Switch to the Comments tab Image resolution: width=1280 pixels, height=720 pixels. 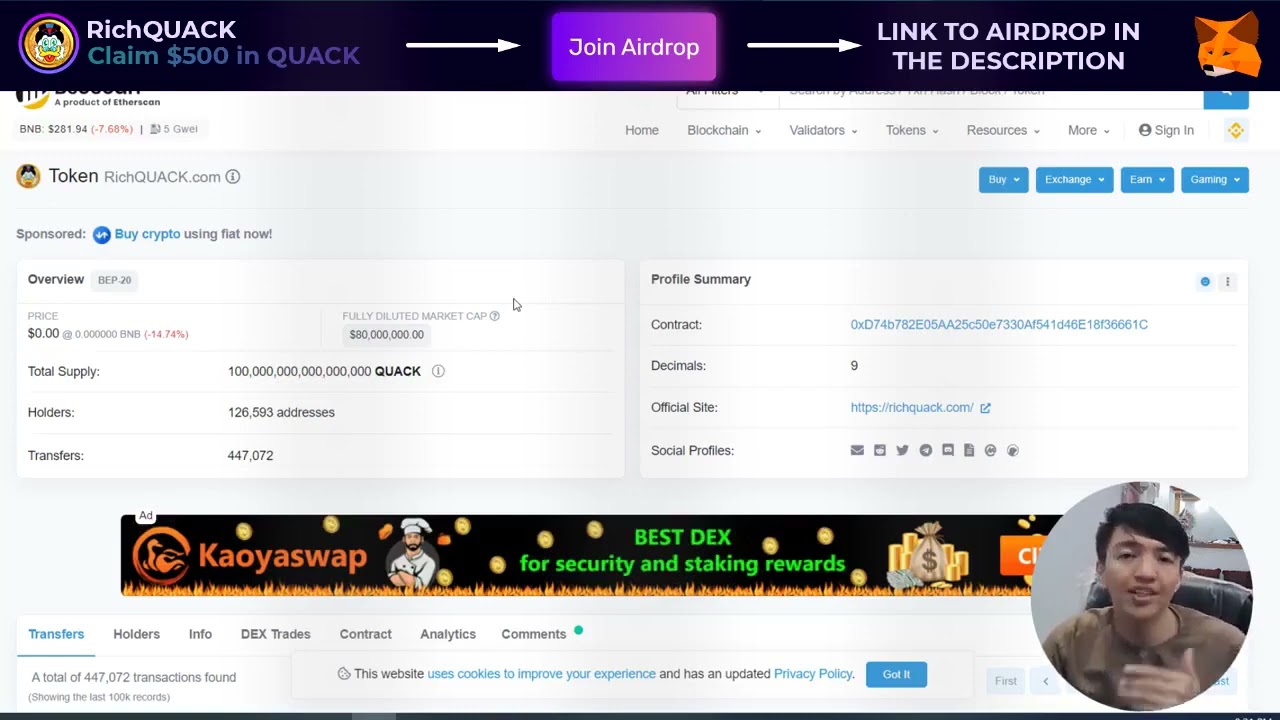[534, 634]
